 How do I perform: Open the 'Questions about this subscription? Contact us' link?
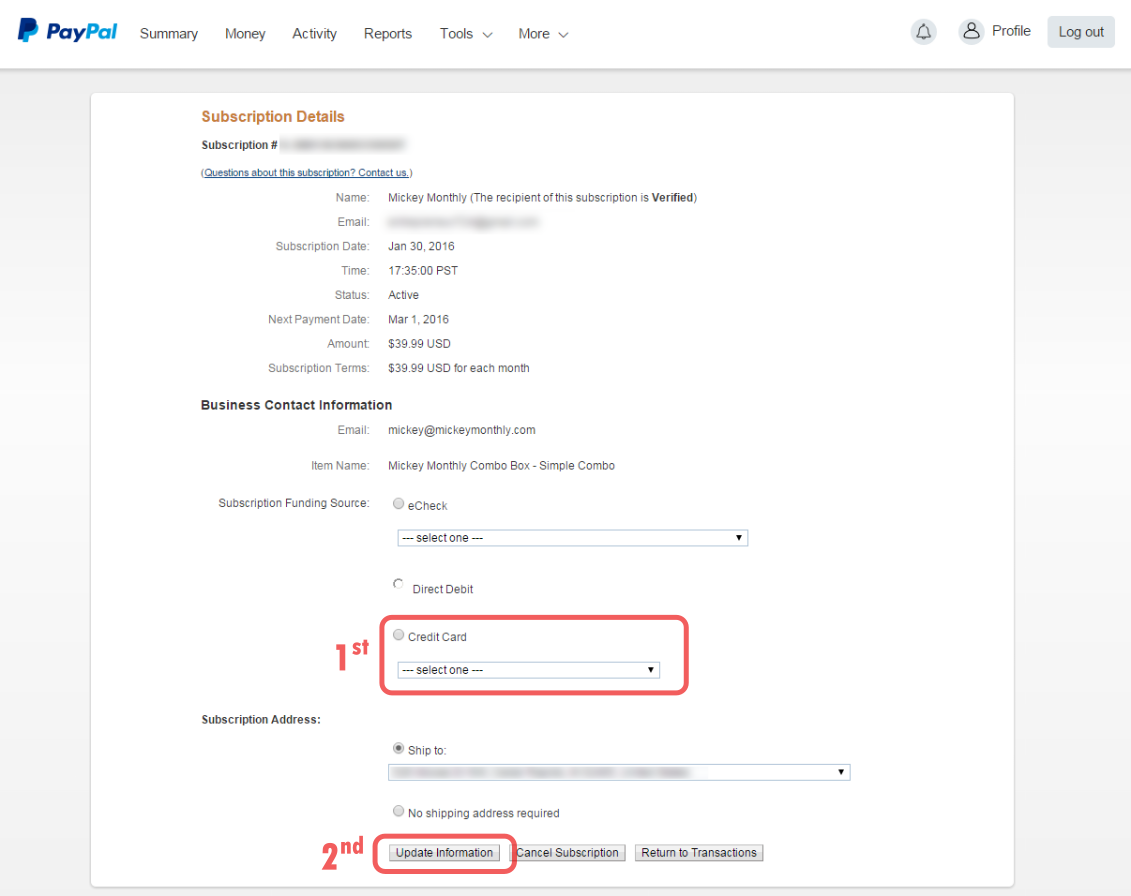307,172
